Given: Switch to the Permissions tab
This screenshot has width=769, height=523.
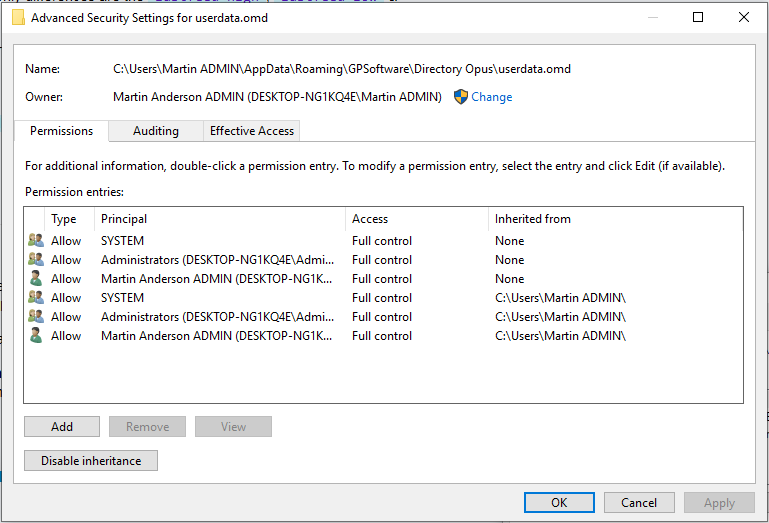Looking at the screenshot, I should (61, 131).
